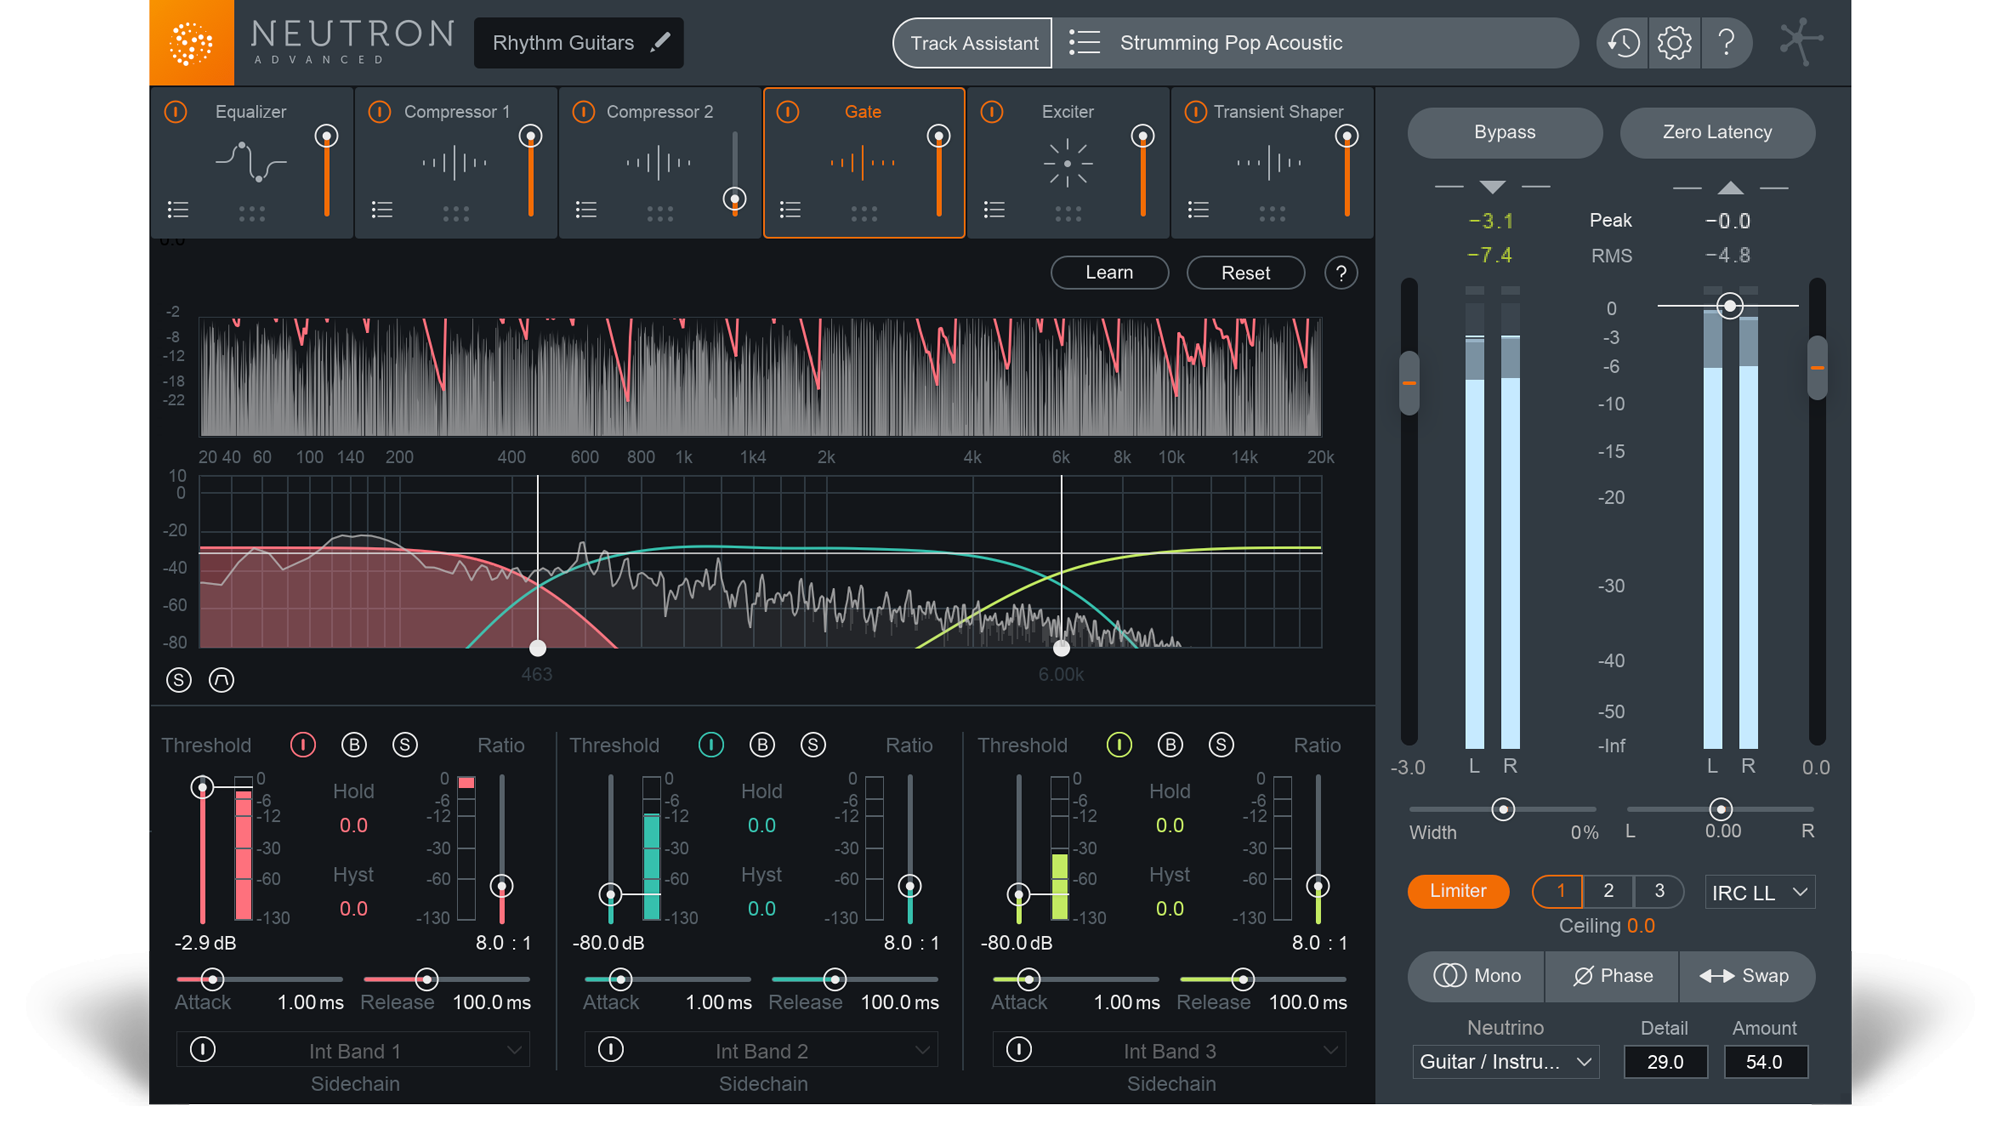The width and height of the screenshot is (2000, 1121).
Task: Enable the Int Band 2 sidechain power
Action: [611, 1050]
